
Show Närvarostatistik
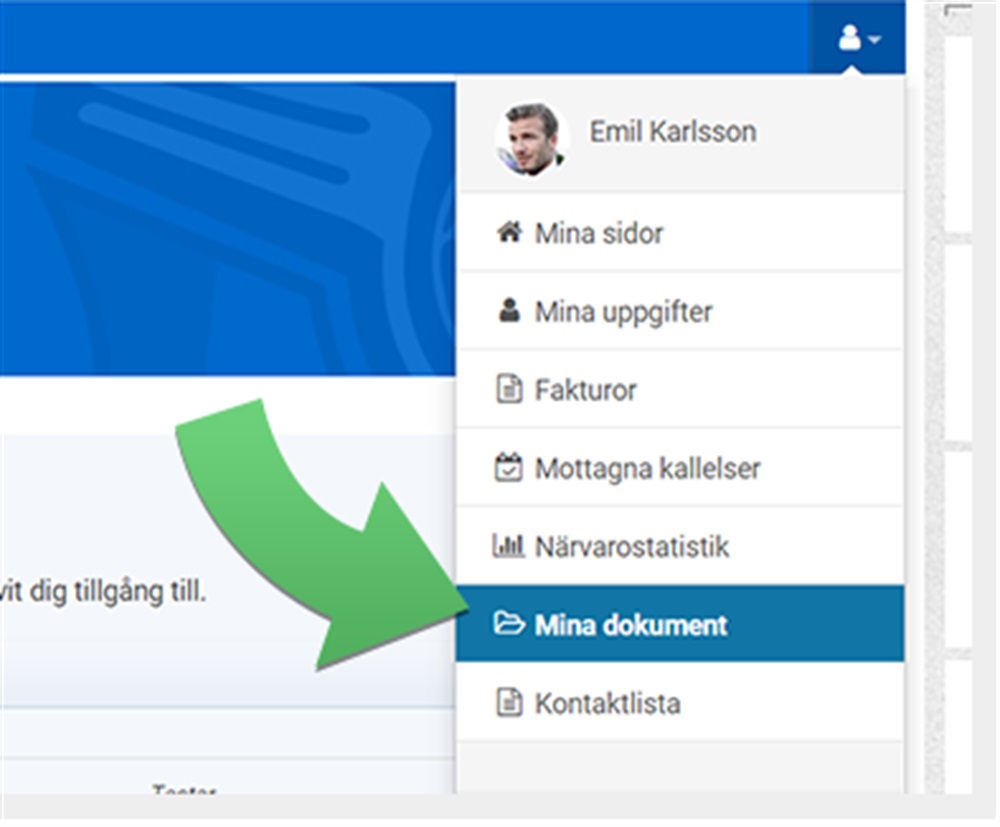tap(632, 547)
